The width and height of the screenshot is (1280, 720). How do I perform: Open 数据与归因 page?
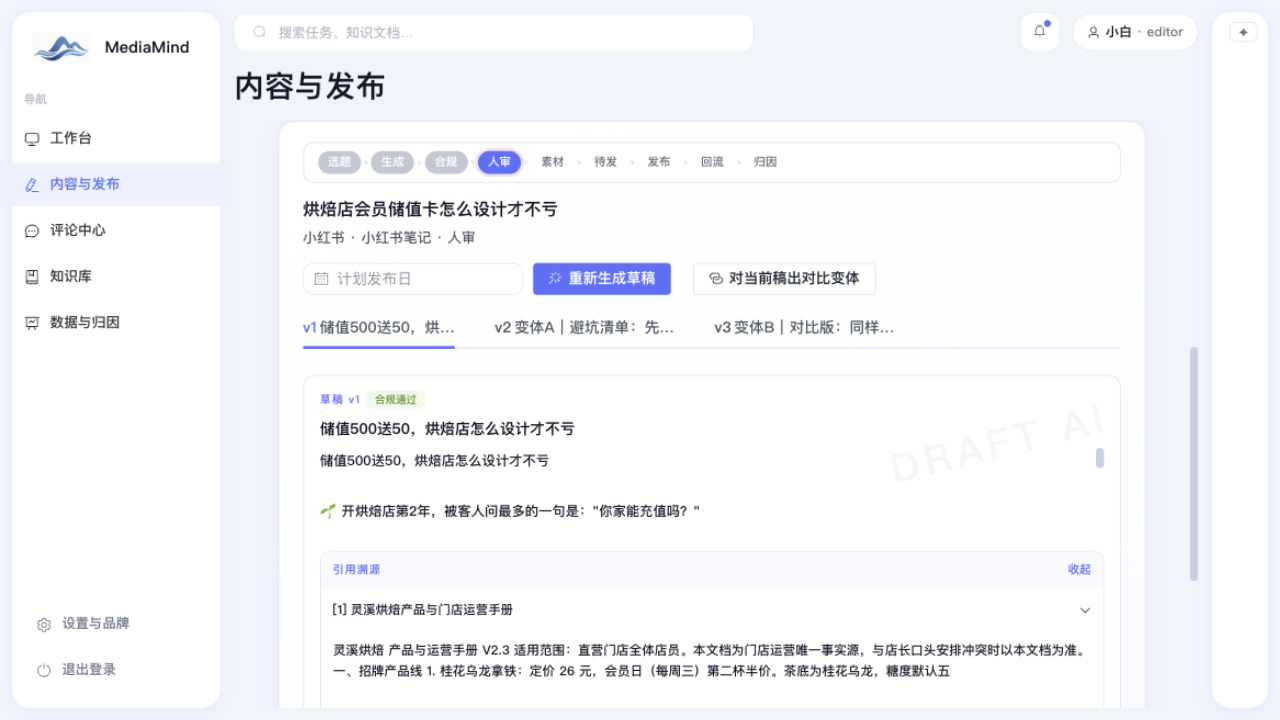(x=116, y=323)
